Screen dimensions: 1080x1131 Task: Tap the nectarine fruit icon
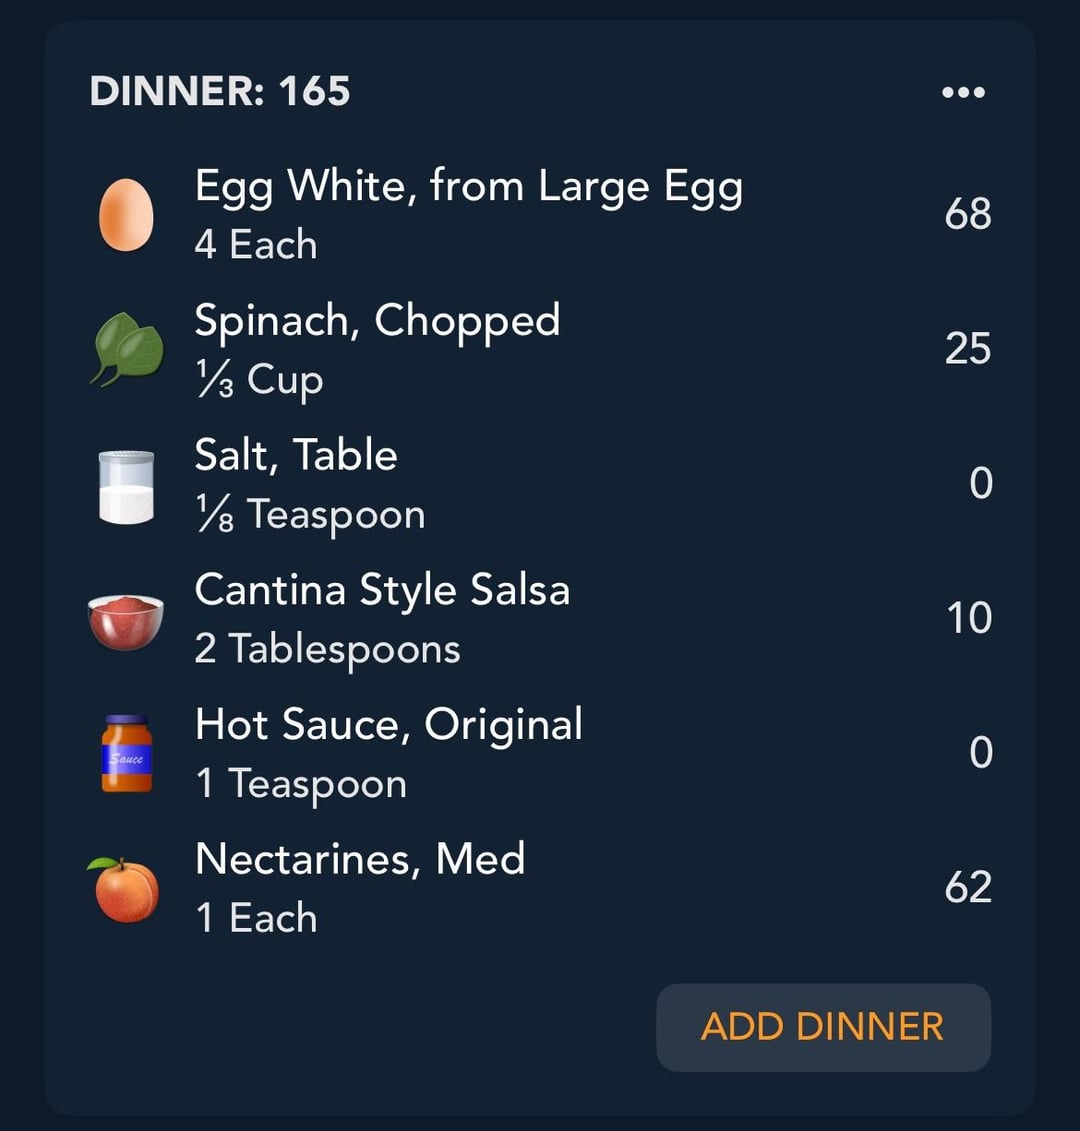click(124, 889)
